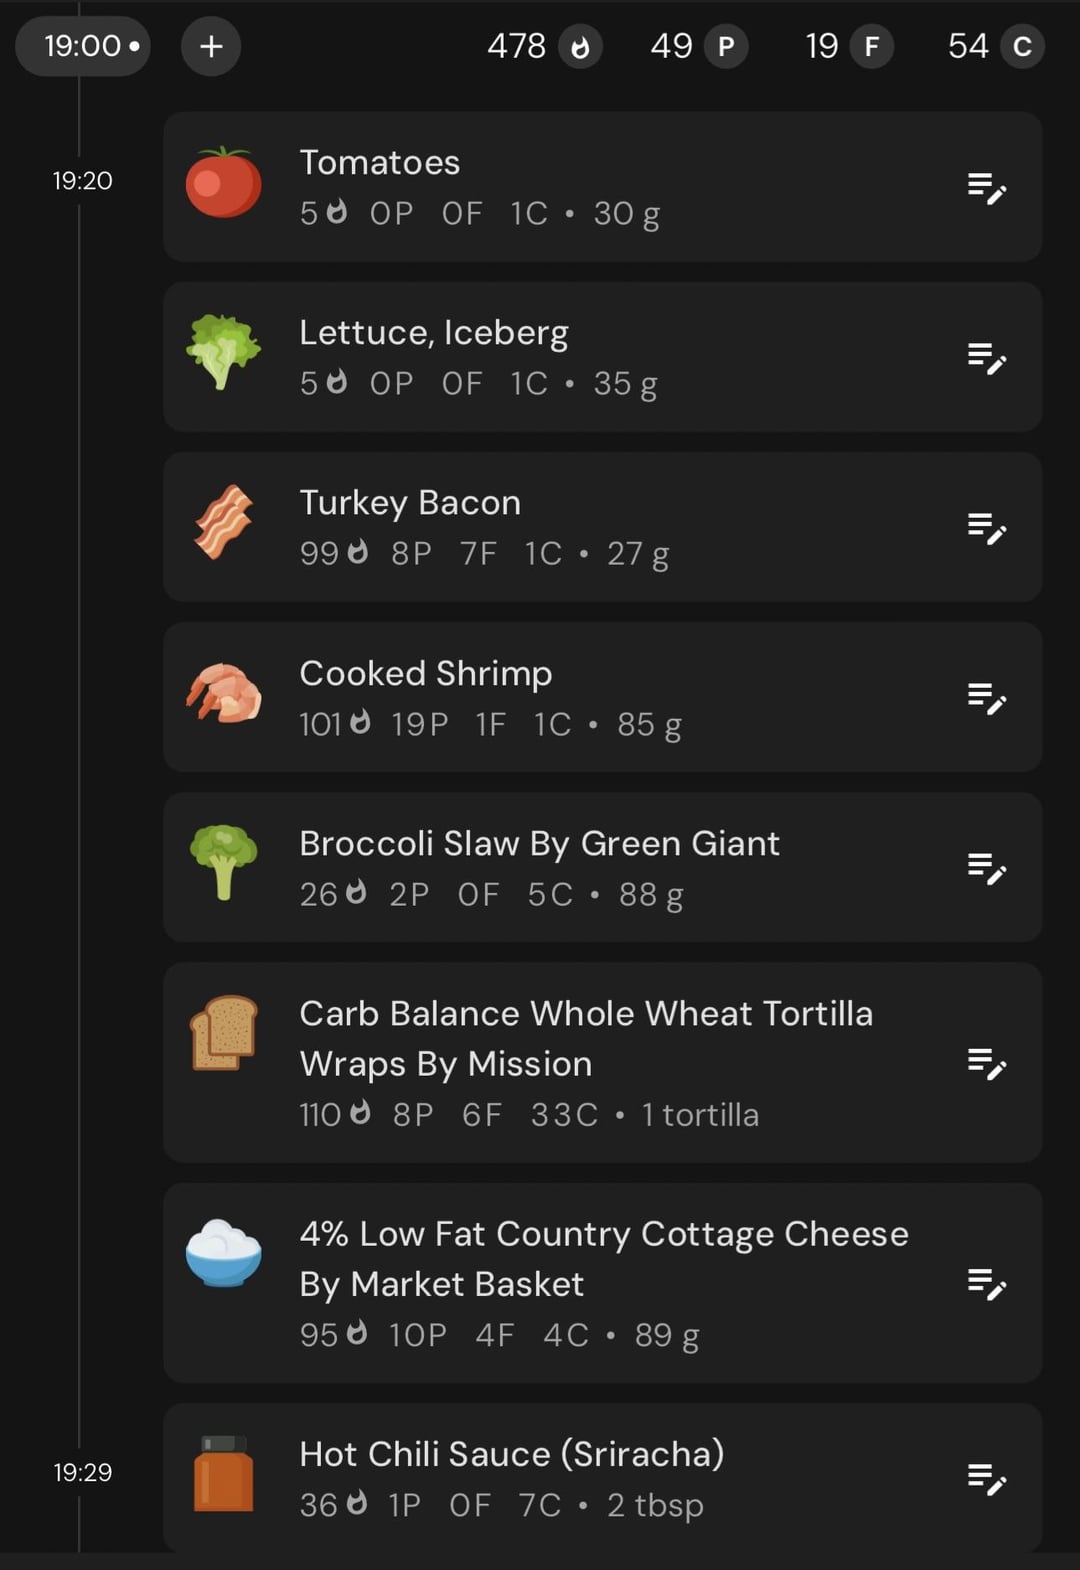The width and height of the screenshot is (1080, 1570).
Task: Tap the tomato food icon
Action: click(224, 183)
